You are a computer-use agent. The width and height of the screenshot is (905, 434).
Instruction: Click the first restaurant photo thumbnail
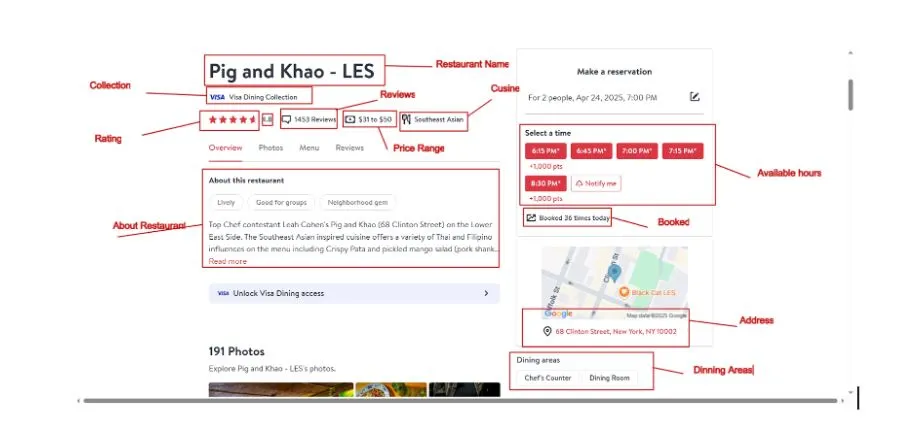tap(281, 390)
